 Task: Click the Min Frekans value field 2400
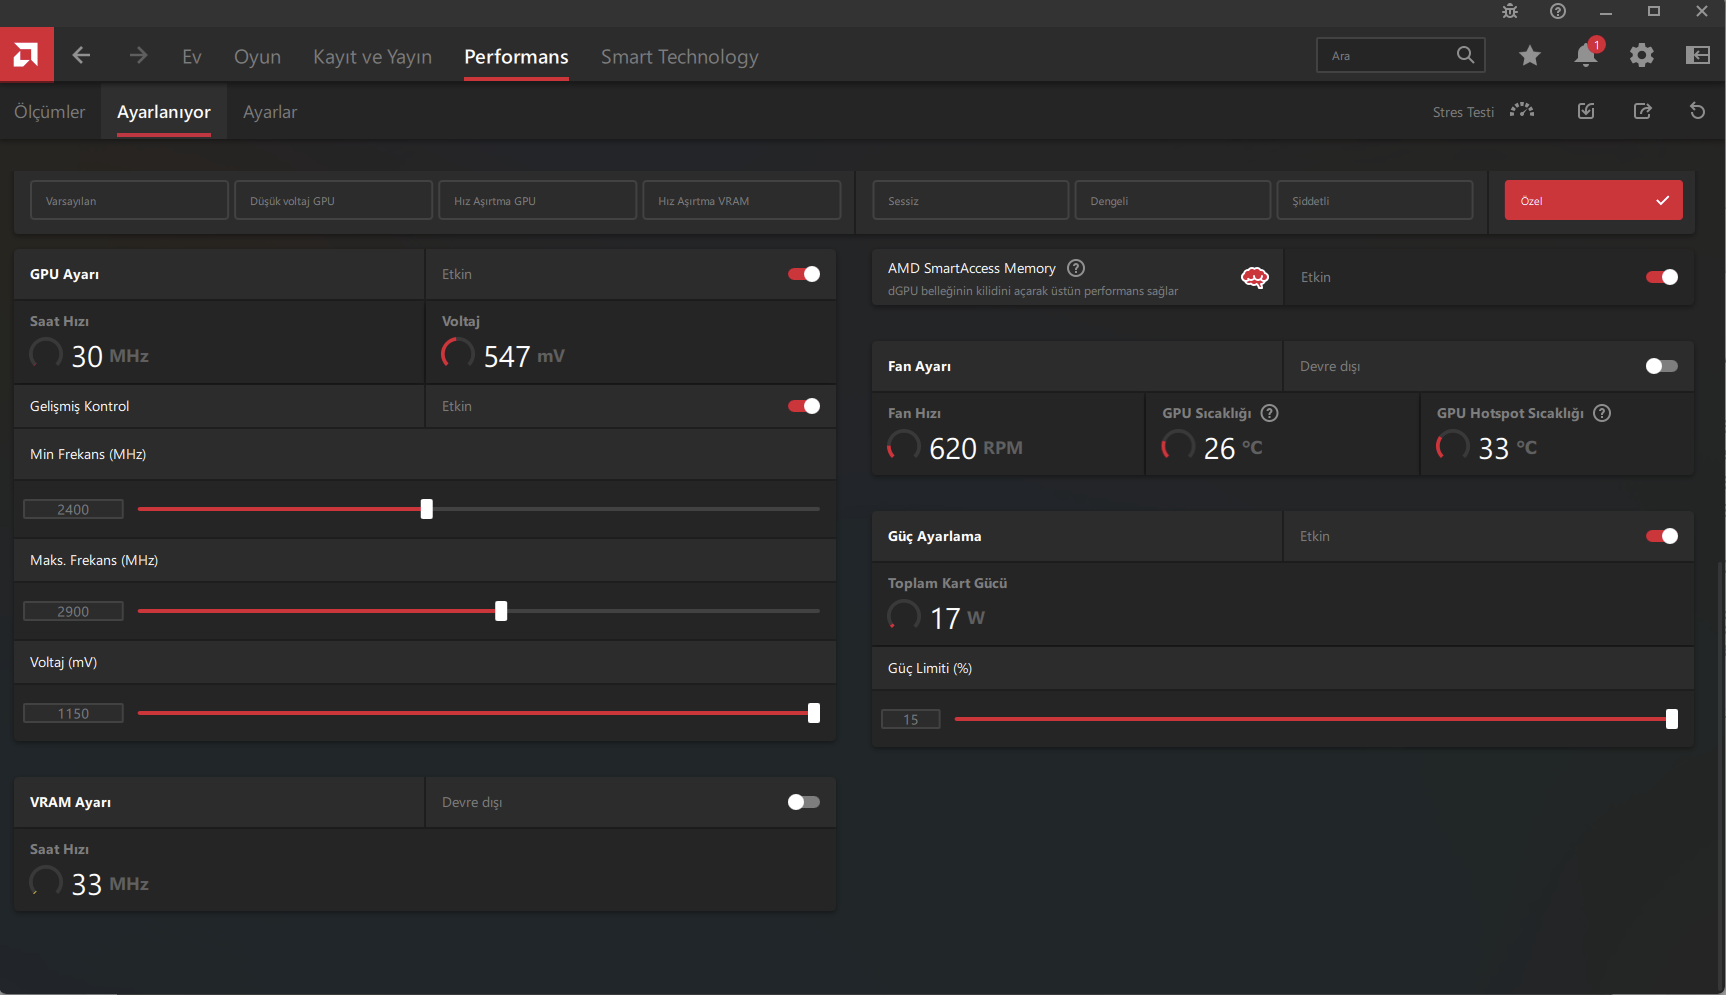tap(73, 509)
